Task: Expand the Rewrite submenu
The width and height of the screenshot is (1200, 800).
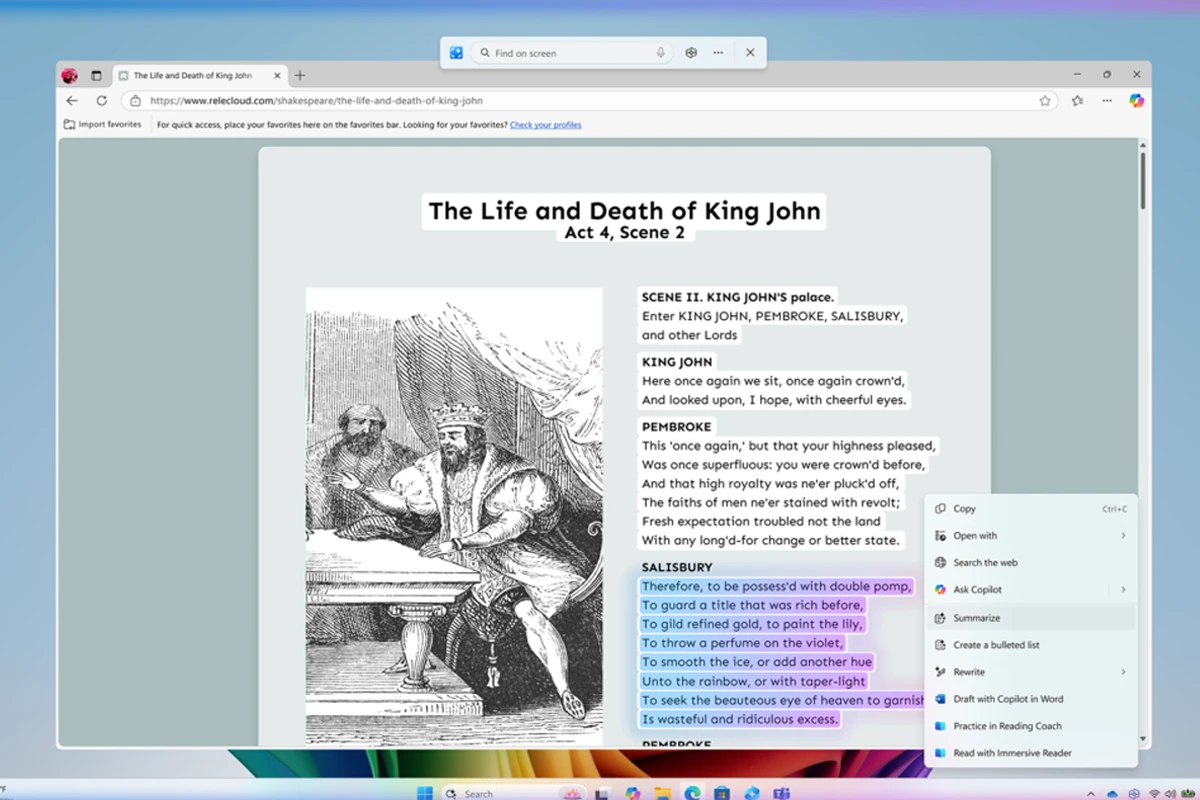Action: [x=1031, y=672]
